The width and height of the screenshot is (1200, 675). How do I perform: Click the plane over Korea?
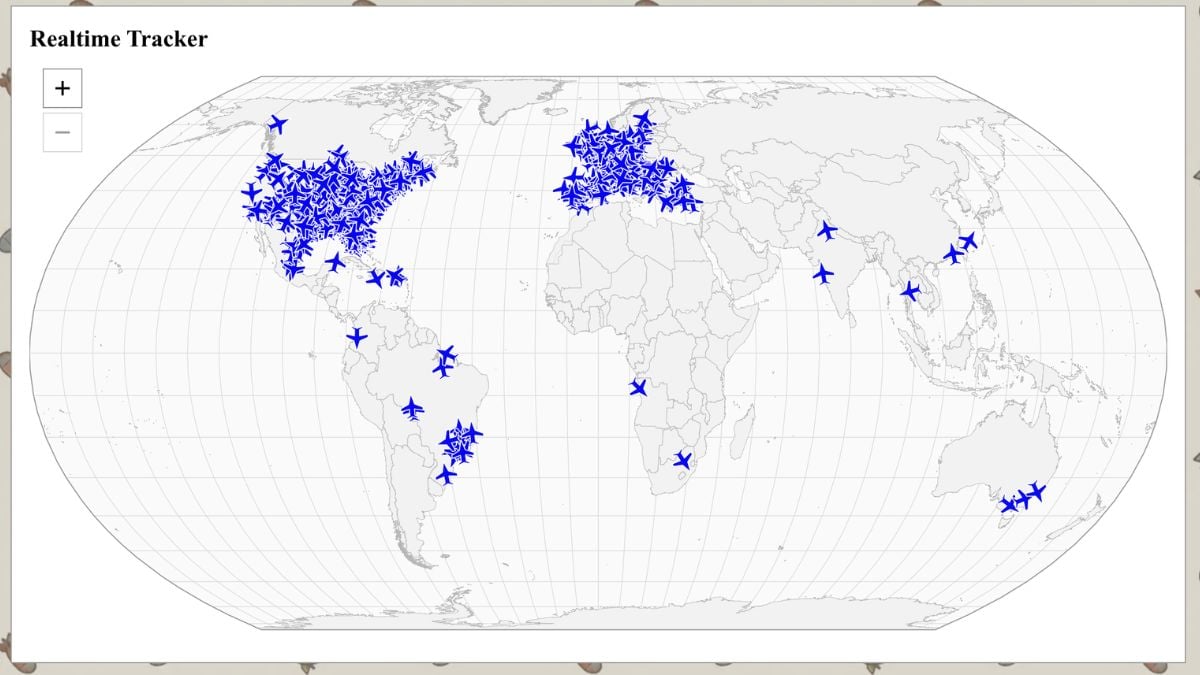(967, 241)
